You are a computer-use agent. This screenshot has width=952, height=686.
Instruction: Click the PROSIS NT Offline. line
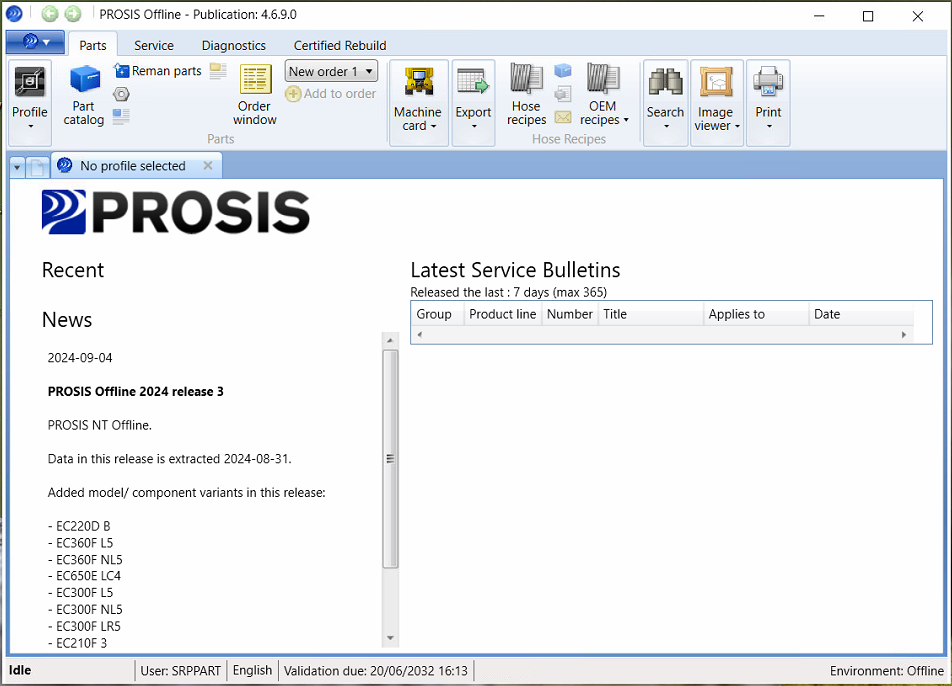[100, 425]
